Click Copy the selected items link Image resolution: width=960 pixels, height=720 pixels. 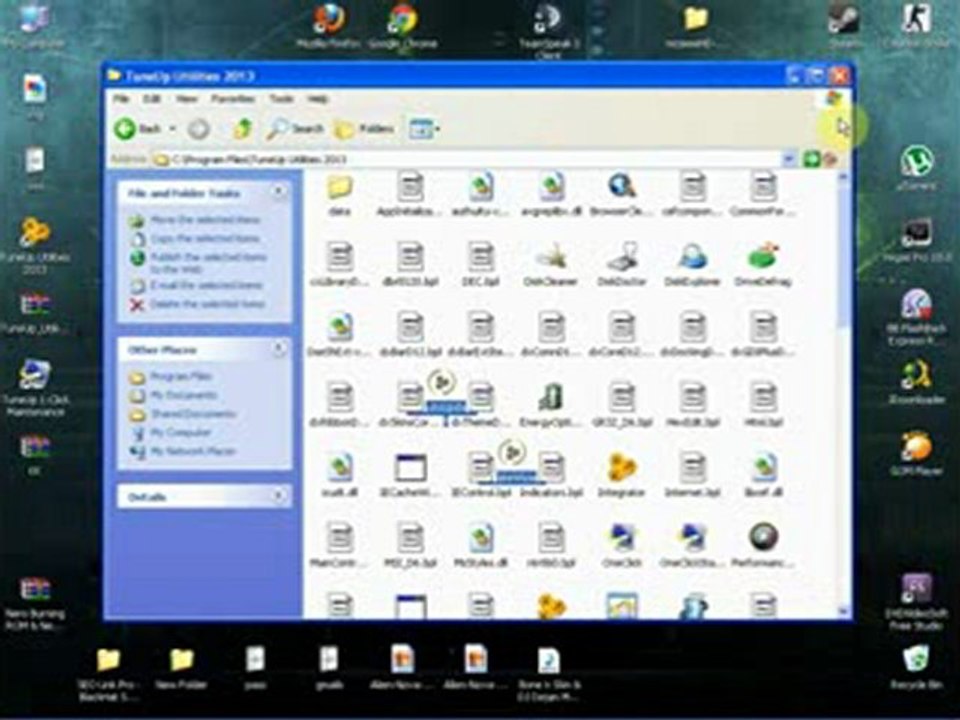coord(205,238)
